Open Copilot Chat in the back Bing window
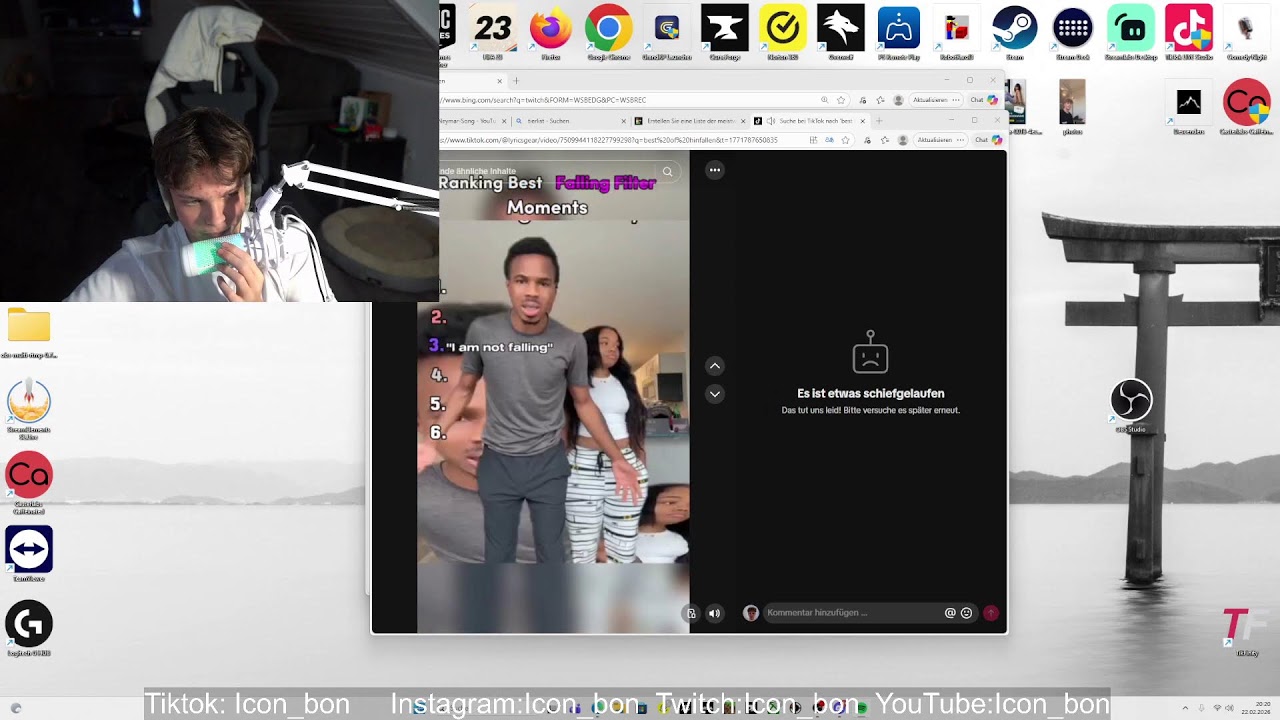1280x720 pixels. (985, 100)
